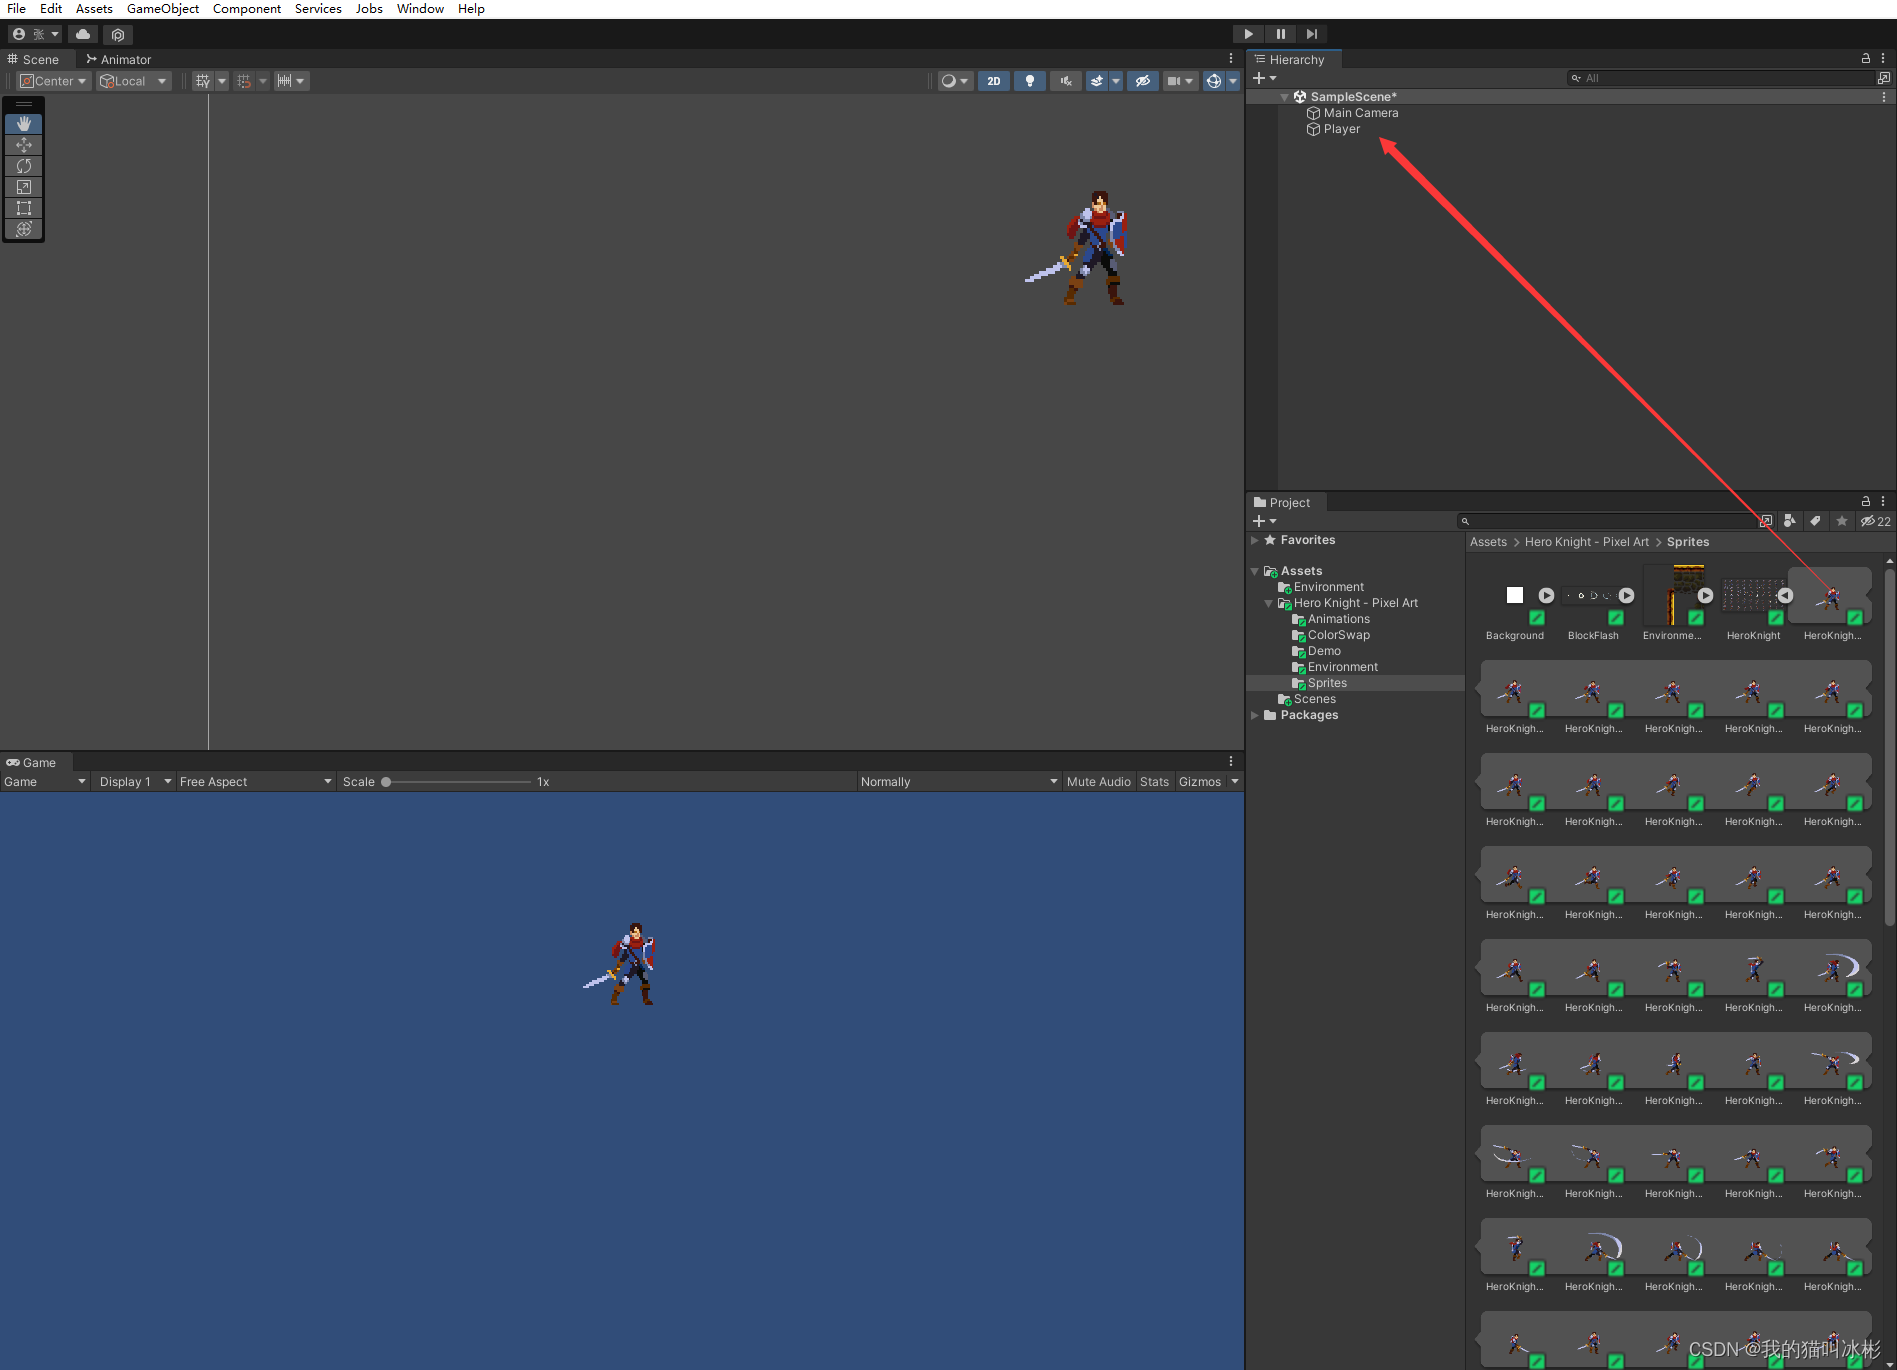Open the ColorSwap folder
This screenshot has height=1370, width=1897.
coord(1338,635)
